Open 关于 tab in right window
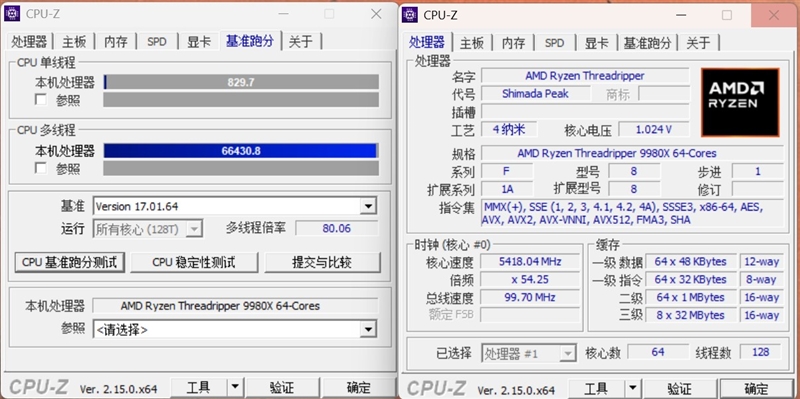The image size is (800, 399). tap(698, 43)
